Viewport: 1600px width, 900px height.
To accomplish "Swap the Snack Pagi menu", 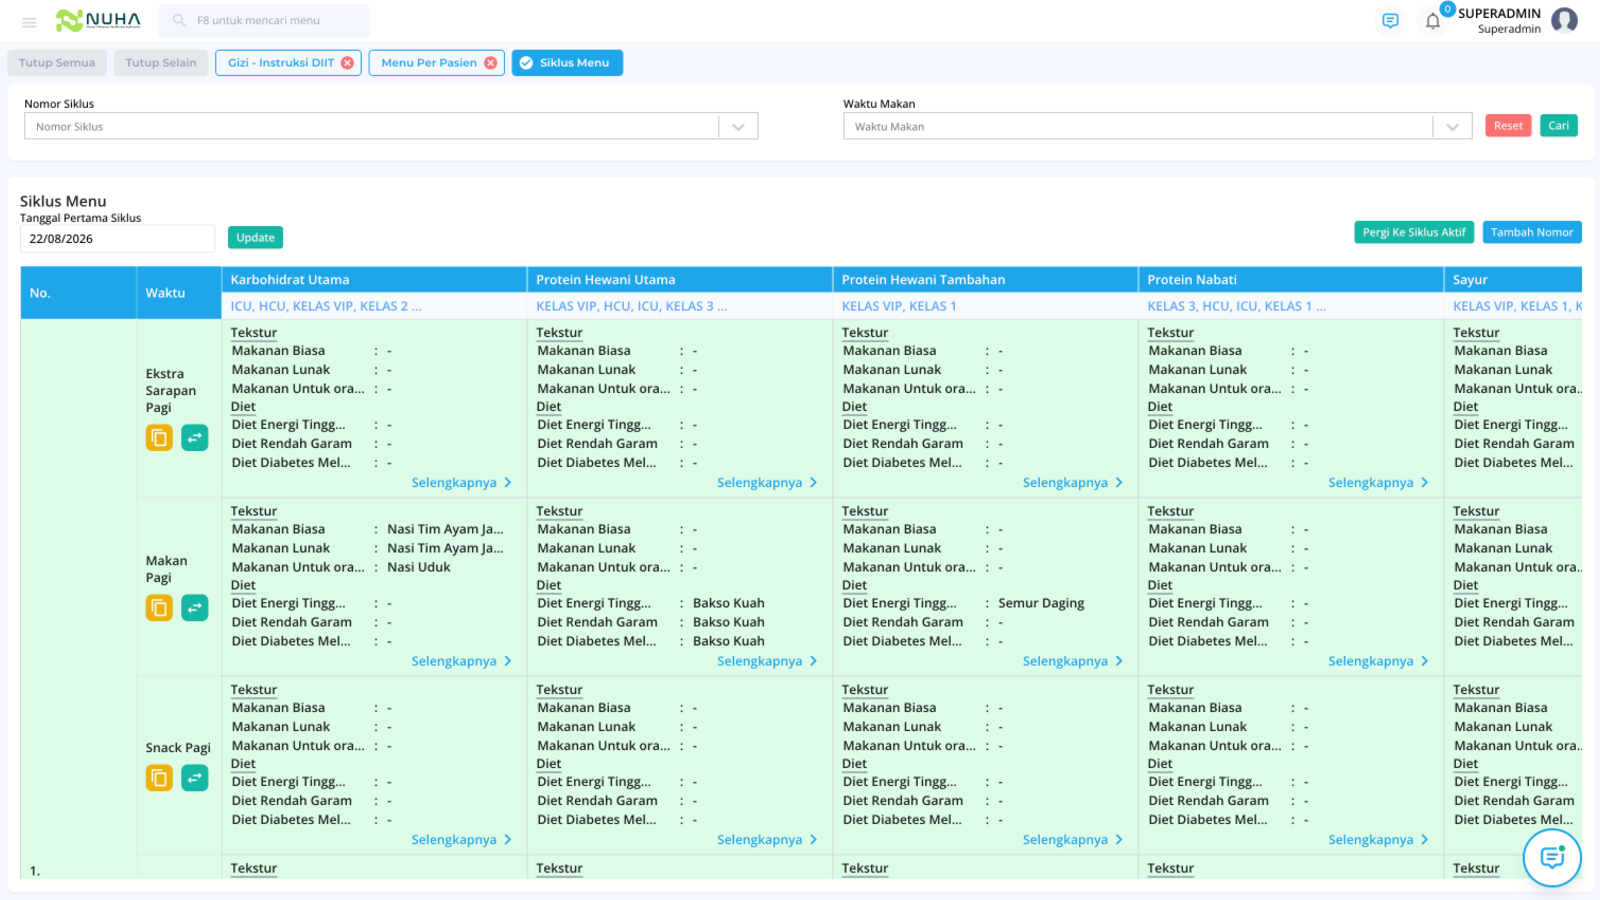I will click(x=195, y=778).
